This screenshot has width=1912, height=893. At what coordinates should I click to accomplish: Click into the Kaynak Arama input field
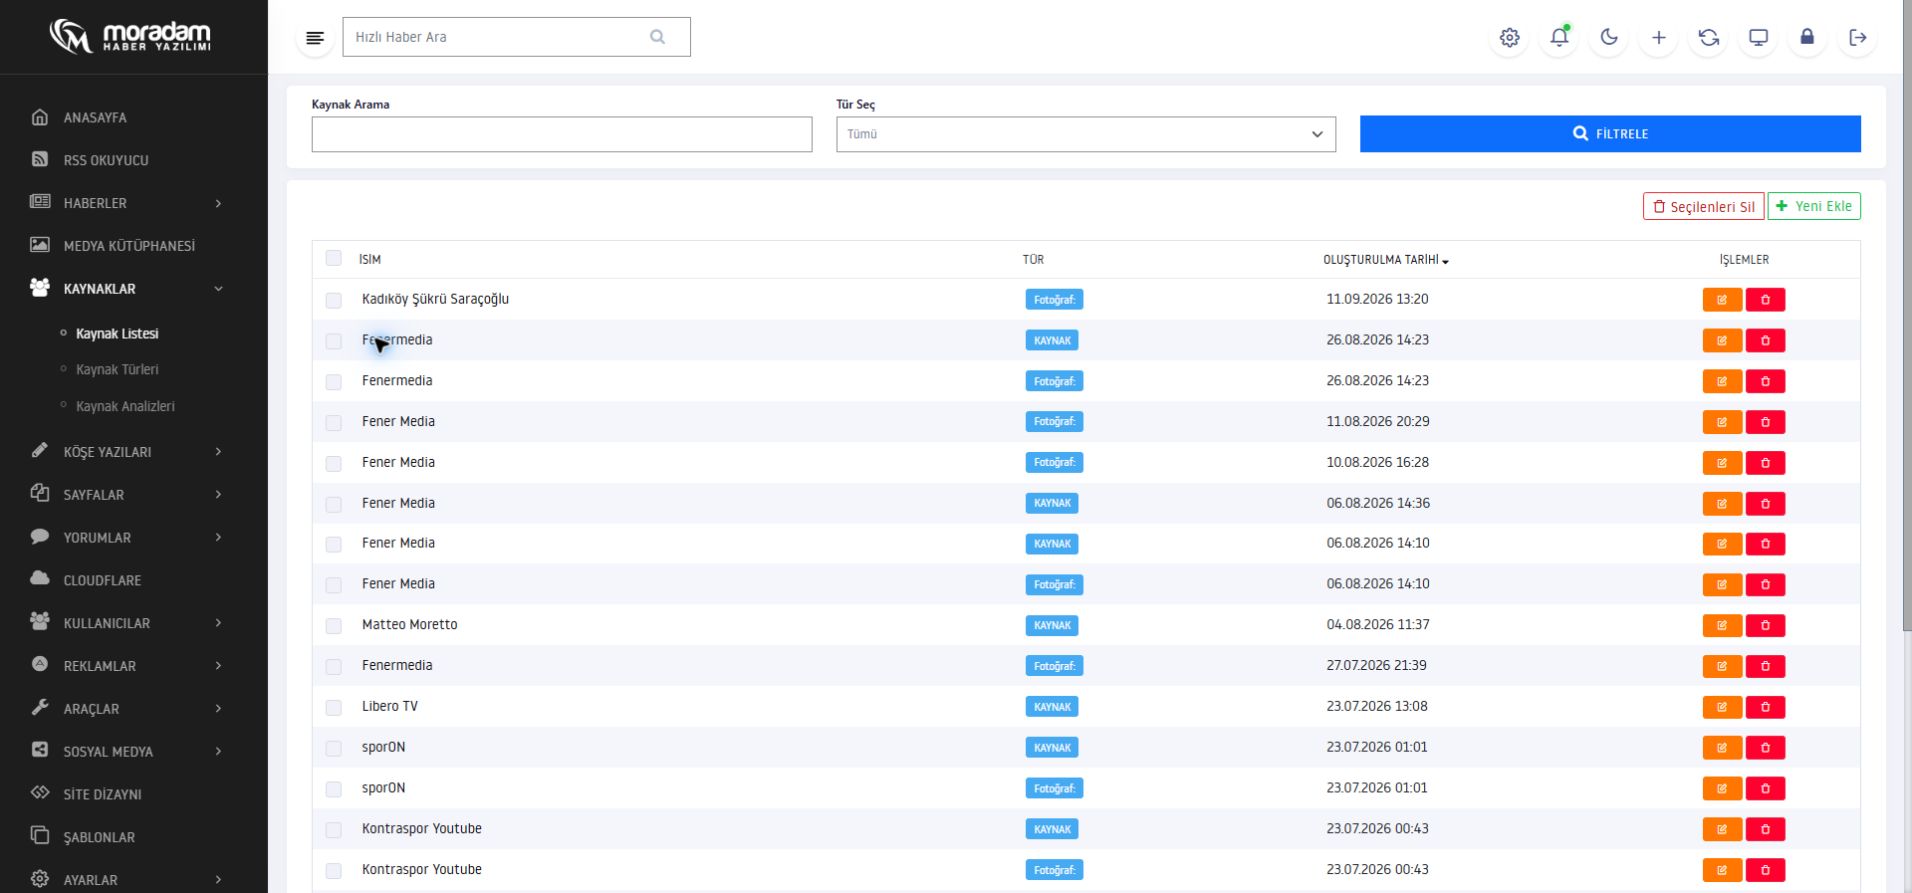click(x=562, y=134)
